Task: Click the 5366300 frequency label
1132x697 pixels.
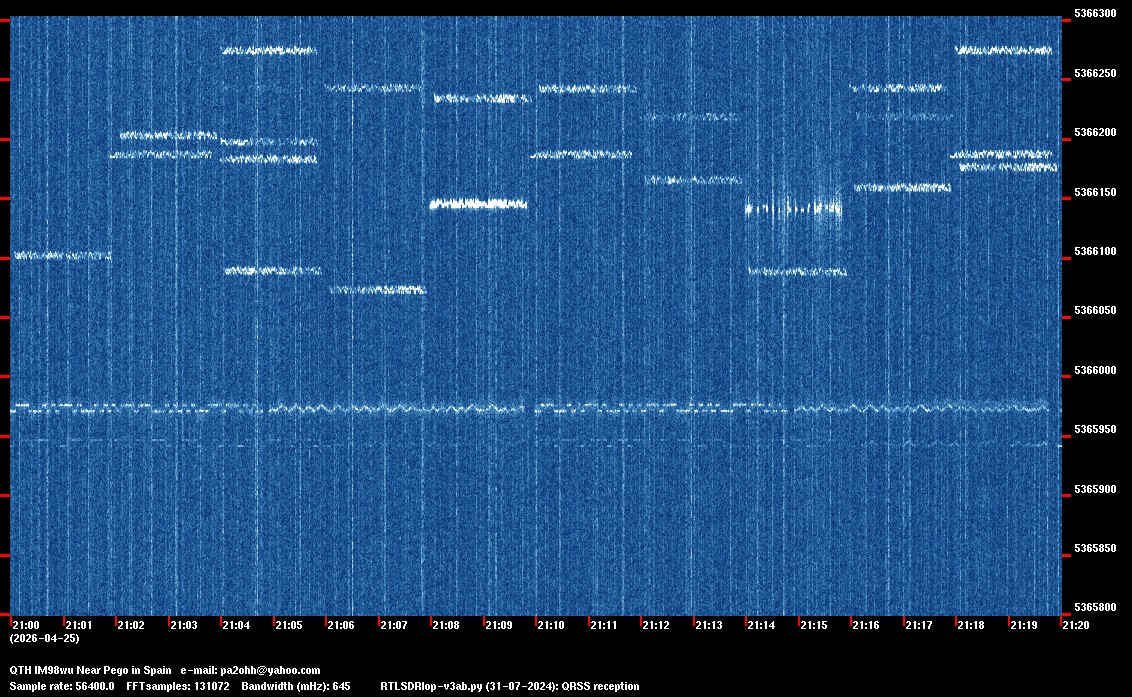Action: tap(1094, 14)
